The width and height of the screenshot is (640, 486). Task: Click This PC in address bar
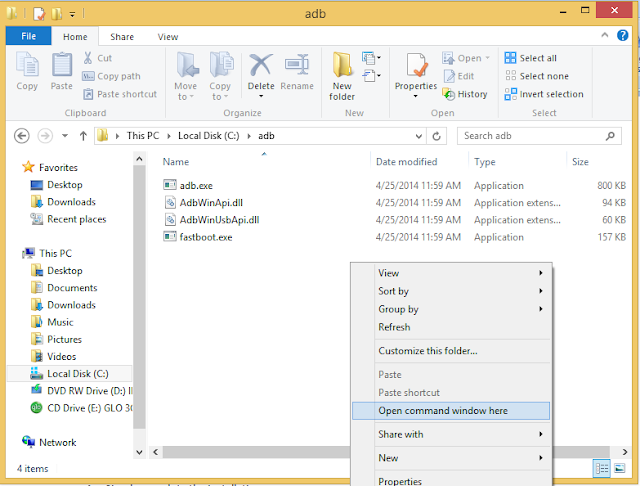click(x=142, y=136)
